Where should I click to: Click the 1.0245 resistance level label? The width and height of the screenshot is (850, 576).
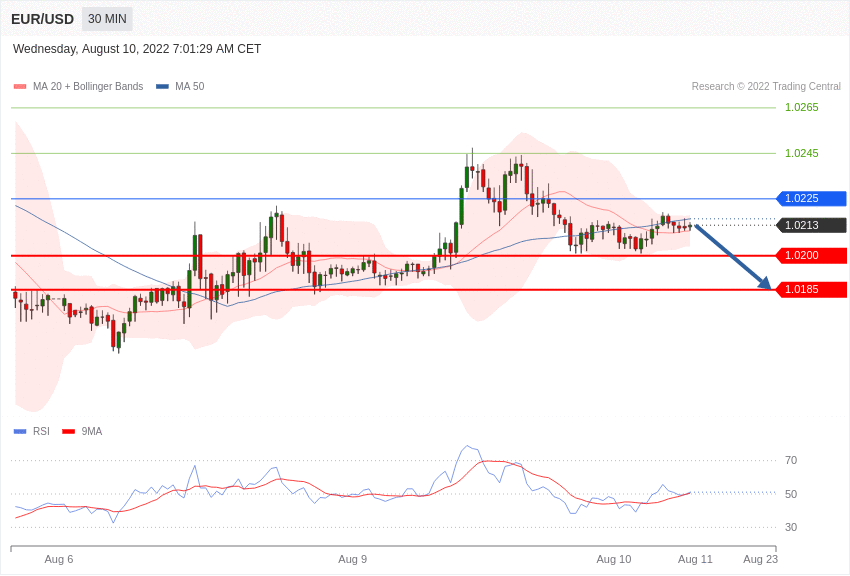click(x=802, y=153)
